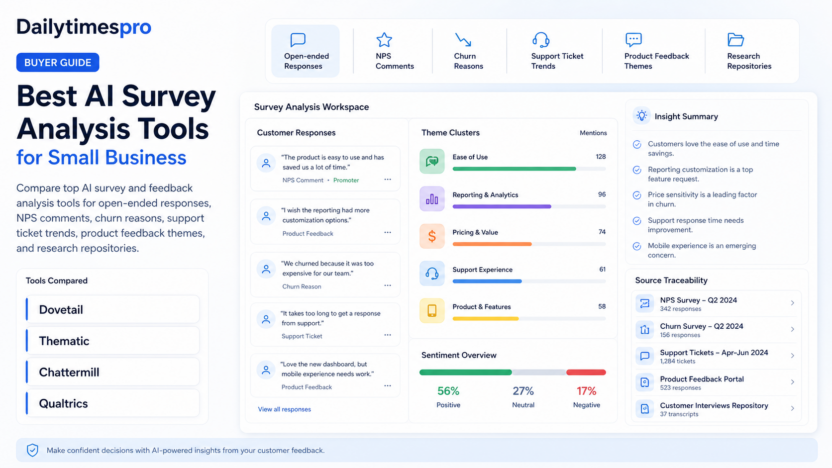This screenshot has height=468, width=832.
Task: Click the shield icon in the footer banner
Action: [32, 450]
